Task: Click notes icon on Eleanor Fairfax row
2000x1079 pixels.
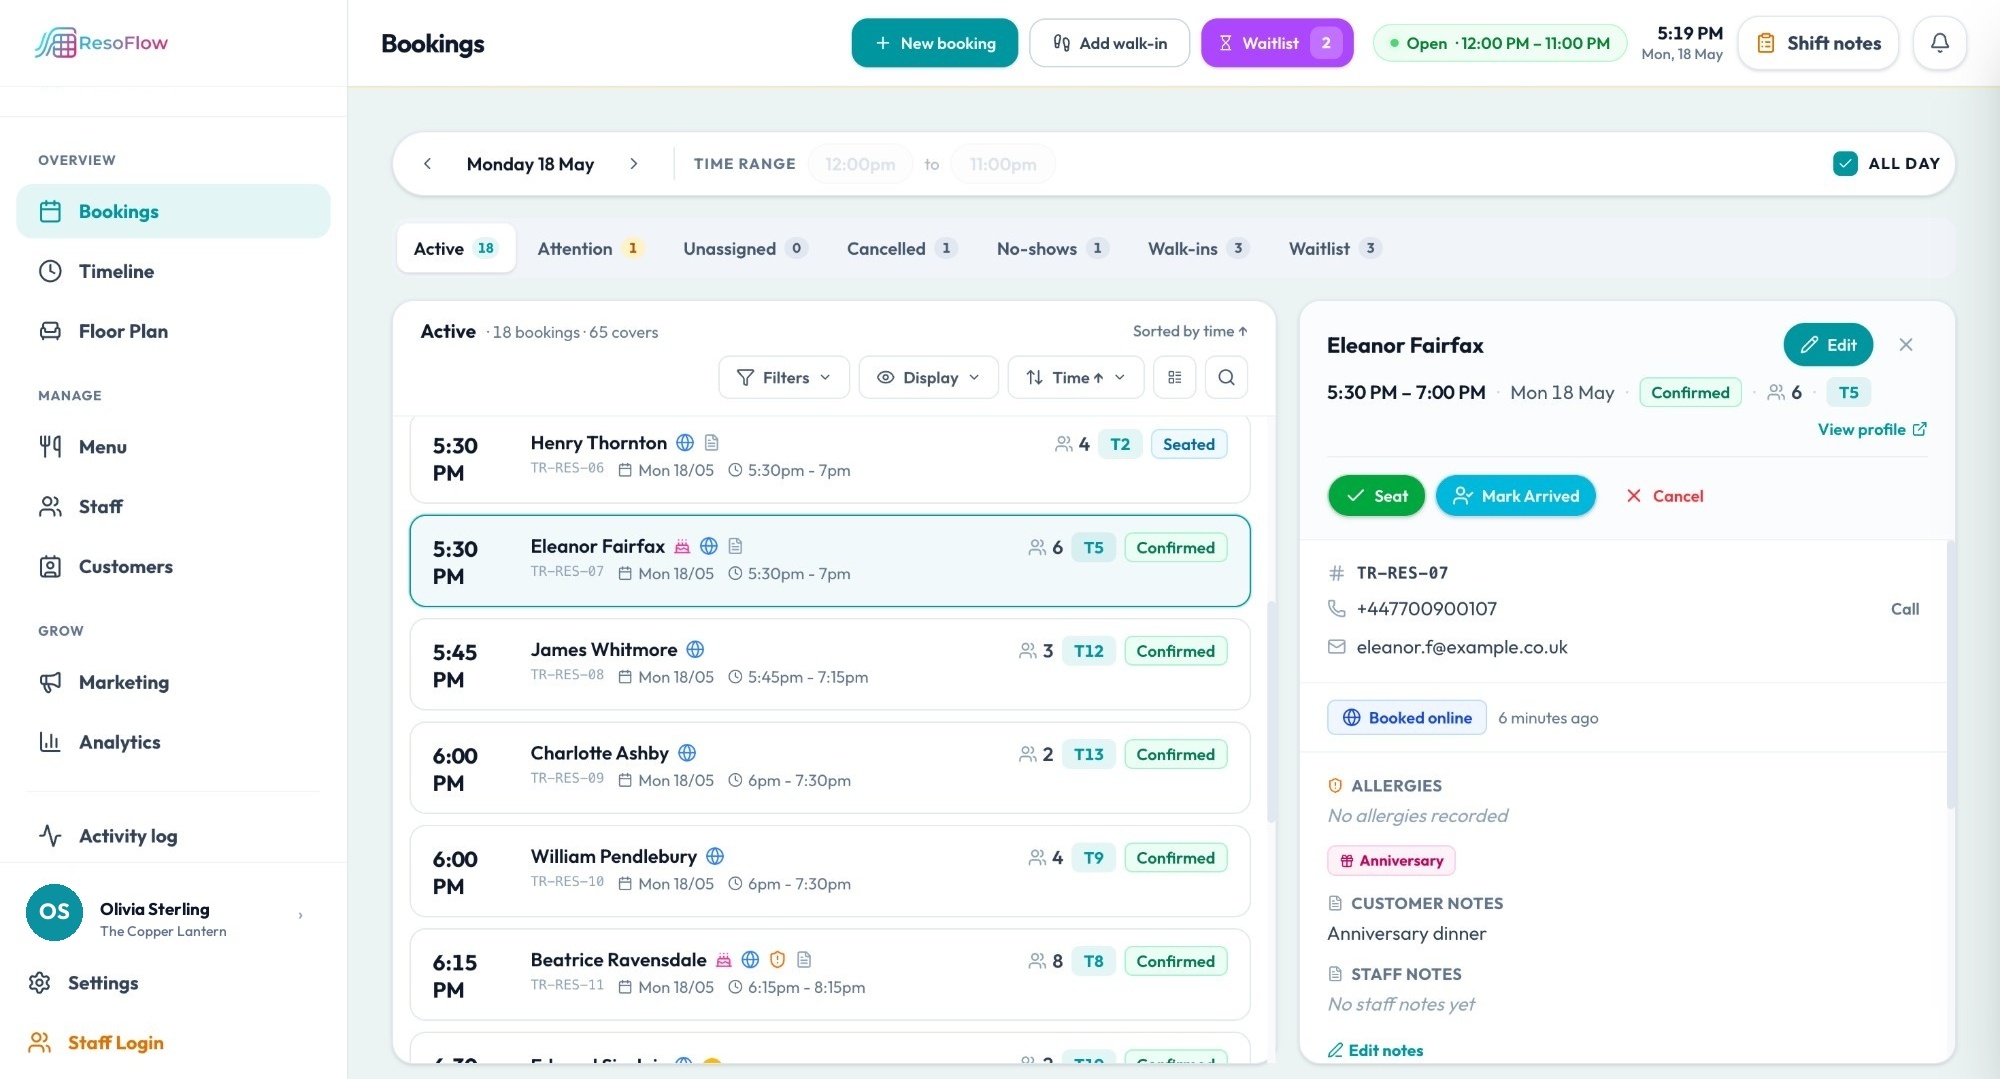Action: point(736,546)
